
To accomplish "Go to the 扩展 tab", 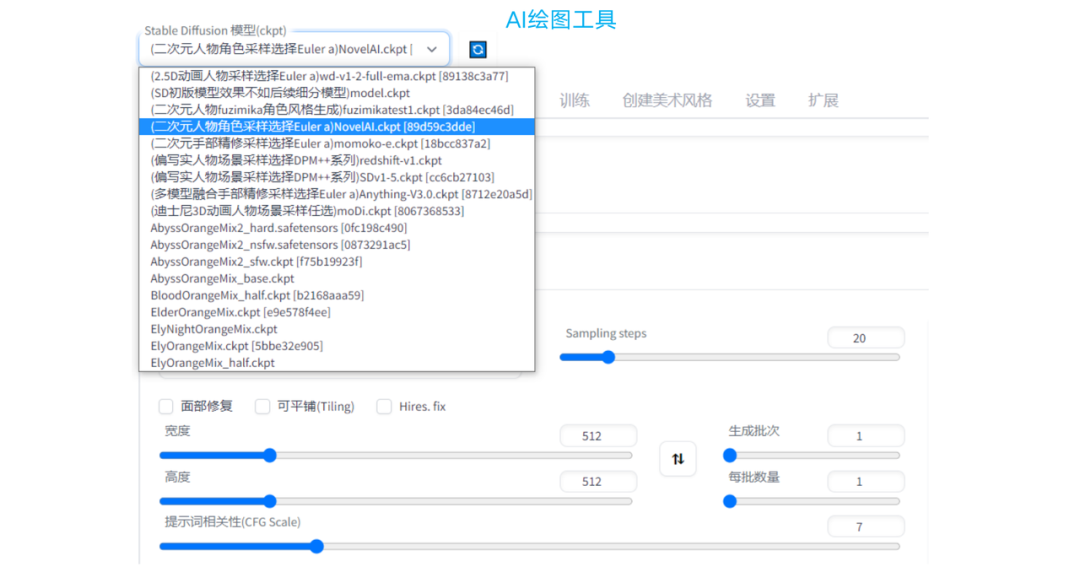I will [823, 101].
